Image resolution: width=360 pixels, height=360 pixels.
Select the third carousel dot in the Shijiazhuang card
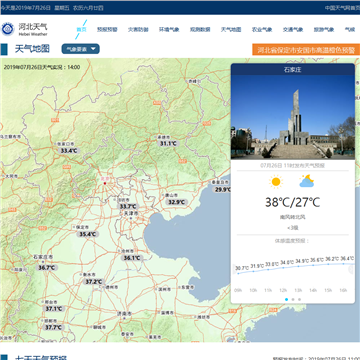299,299
